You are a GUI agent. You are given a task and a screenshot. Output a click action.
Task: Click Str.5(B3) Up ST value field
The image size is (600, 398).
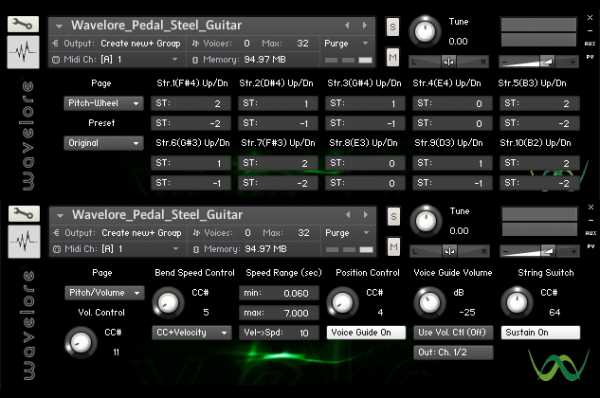pos(540,103)
